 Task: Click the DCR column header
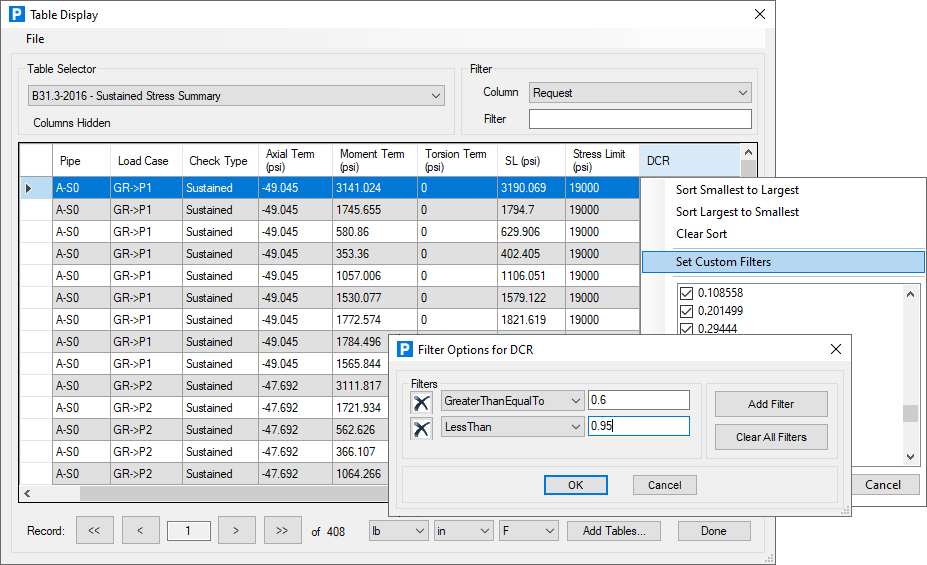(x=689, y=160)
